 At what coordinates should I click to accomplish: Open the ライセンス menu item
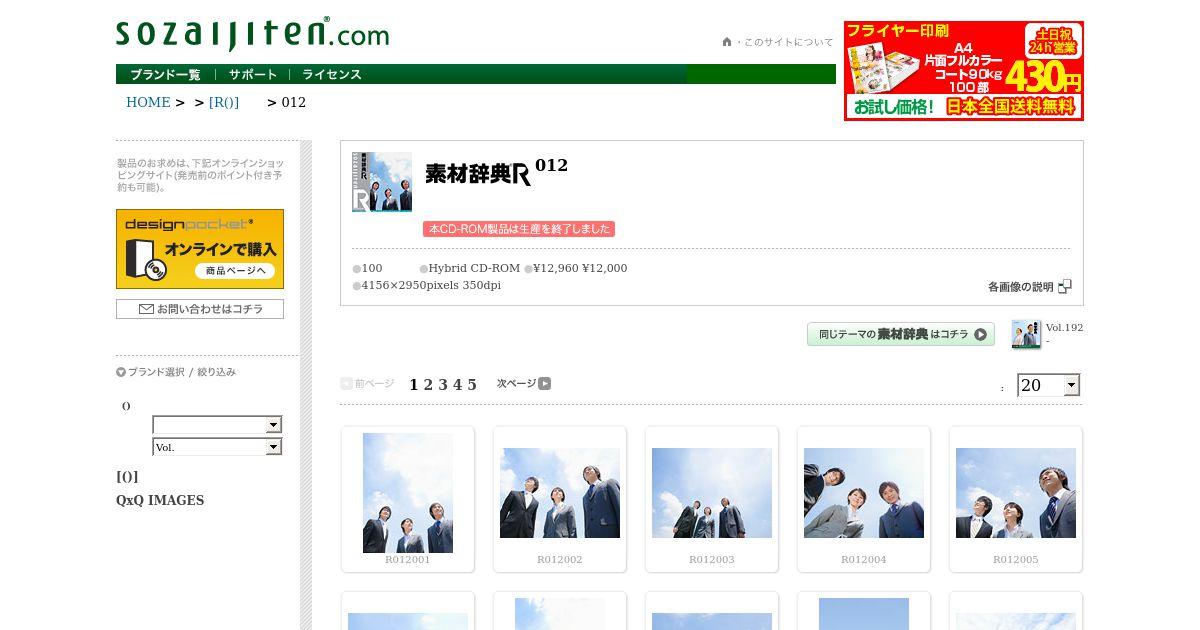332,74
